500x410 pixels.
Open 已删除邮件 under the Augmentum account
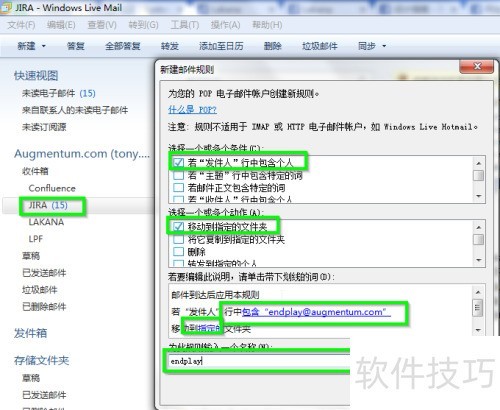tap(44, 307)
